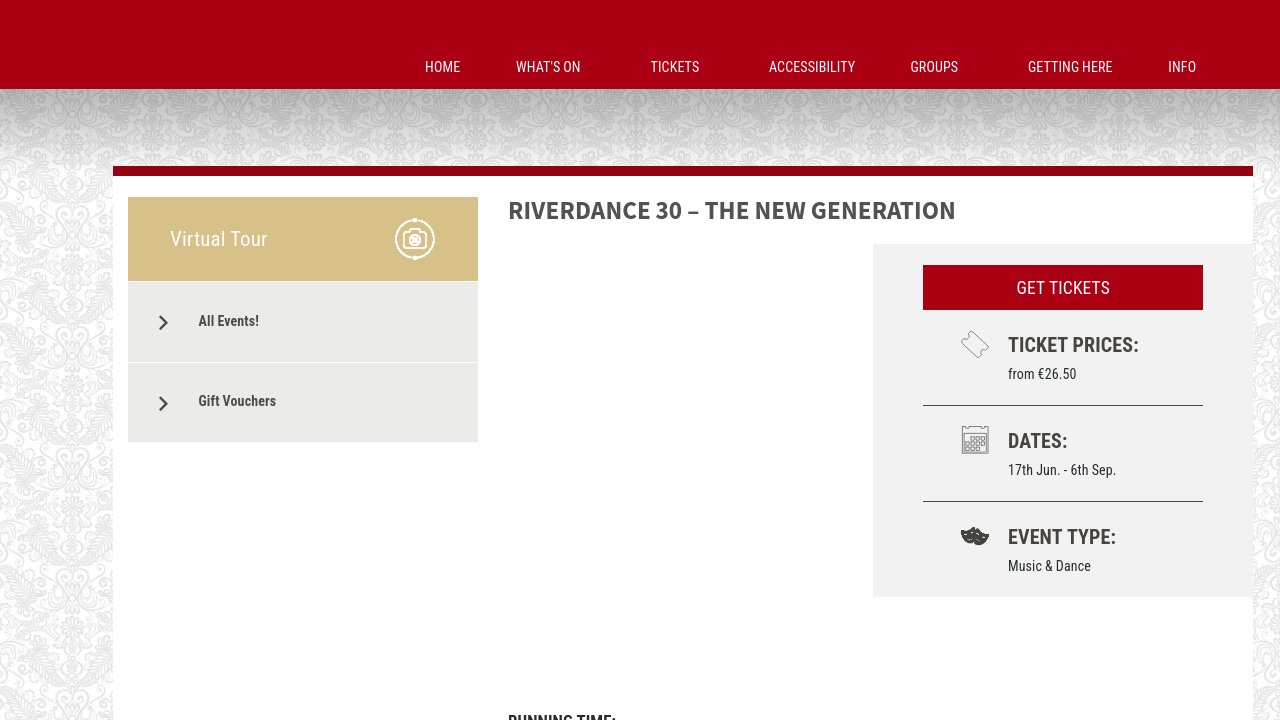Click the ticket icon beside Ticket Prices
Screen dimensions: 1280x720
click(x=975, y=345)
